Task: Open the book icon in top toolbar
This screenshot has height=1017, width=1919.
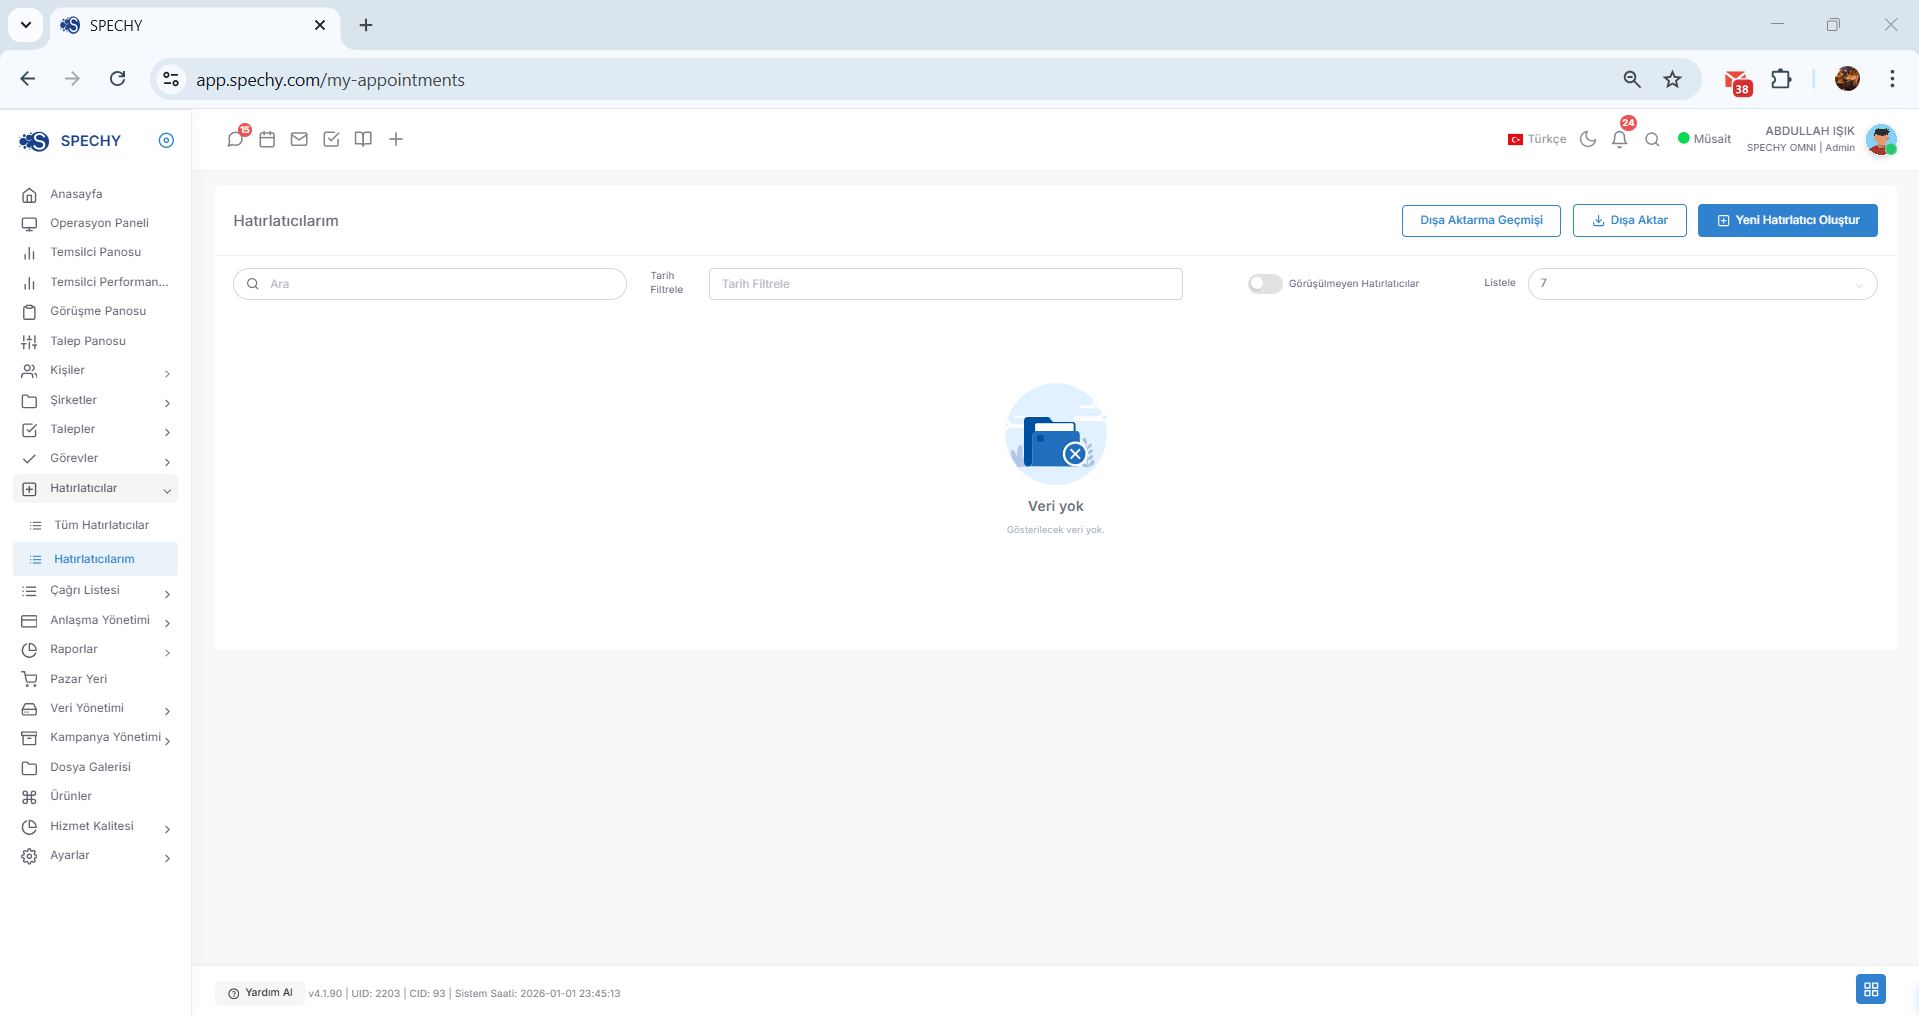Action: click(x=363, y=139)
